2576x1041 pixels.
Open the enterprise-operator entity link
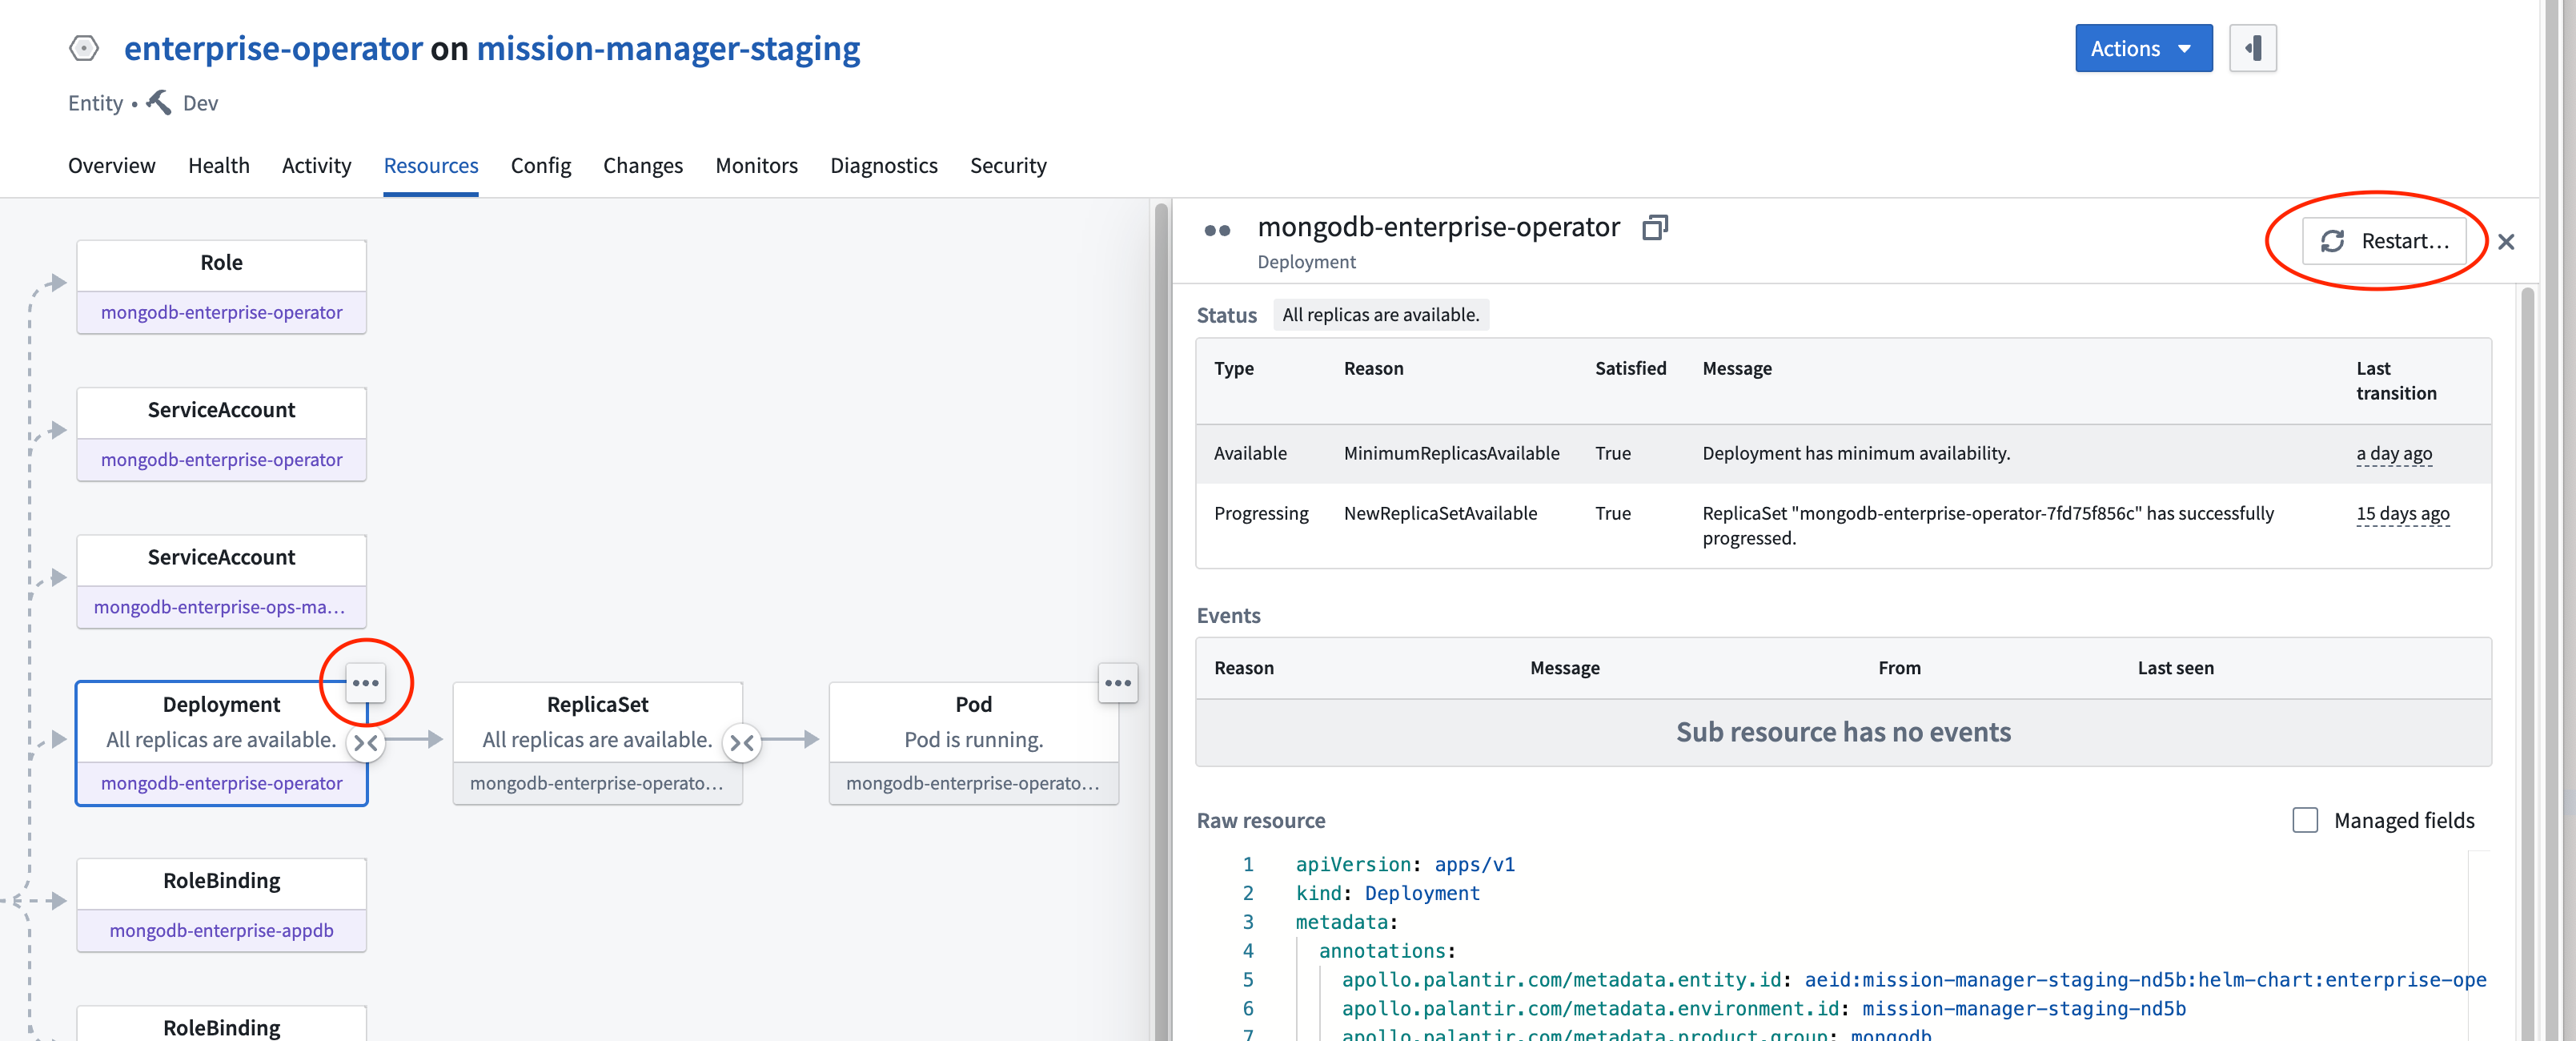pos(272,48)
